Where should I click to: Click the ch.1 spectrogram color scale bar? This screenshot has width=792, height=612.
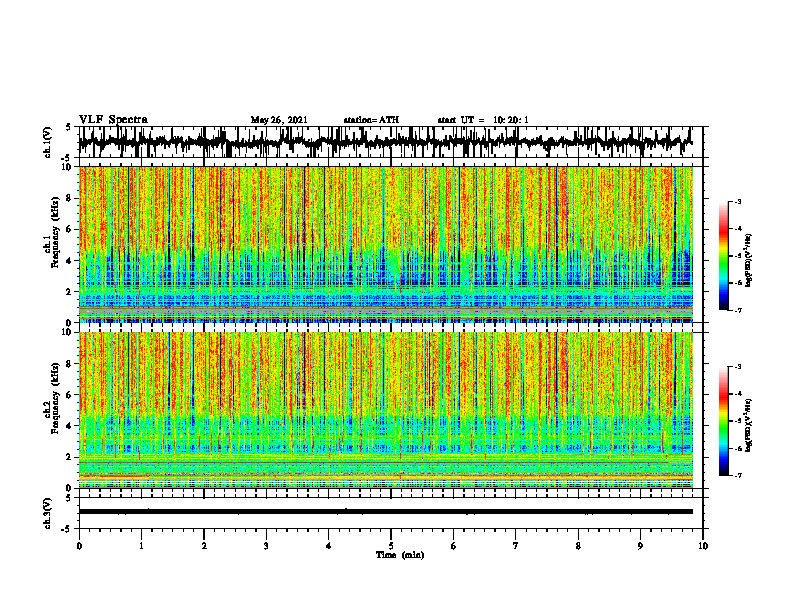[724, 256]
